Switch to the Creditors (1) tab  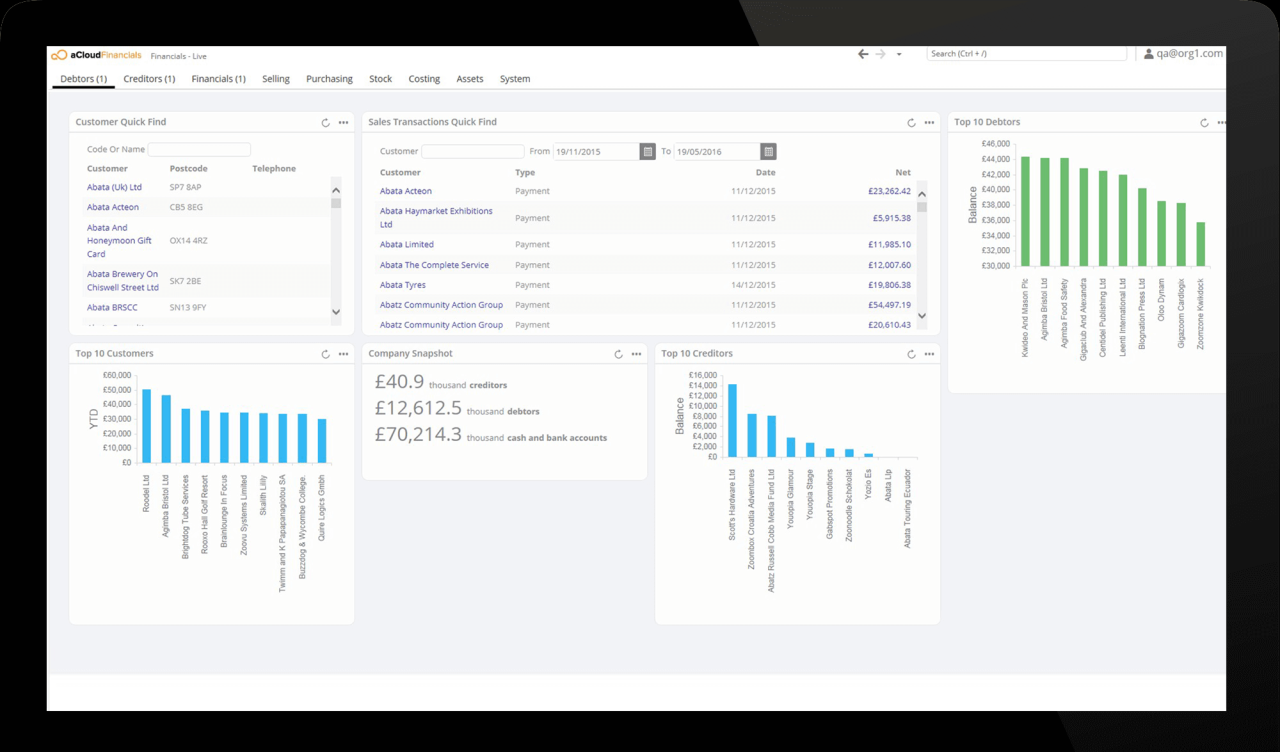pyautogui.click(x=149, y=79)
